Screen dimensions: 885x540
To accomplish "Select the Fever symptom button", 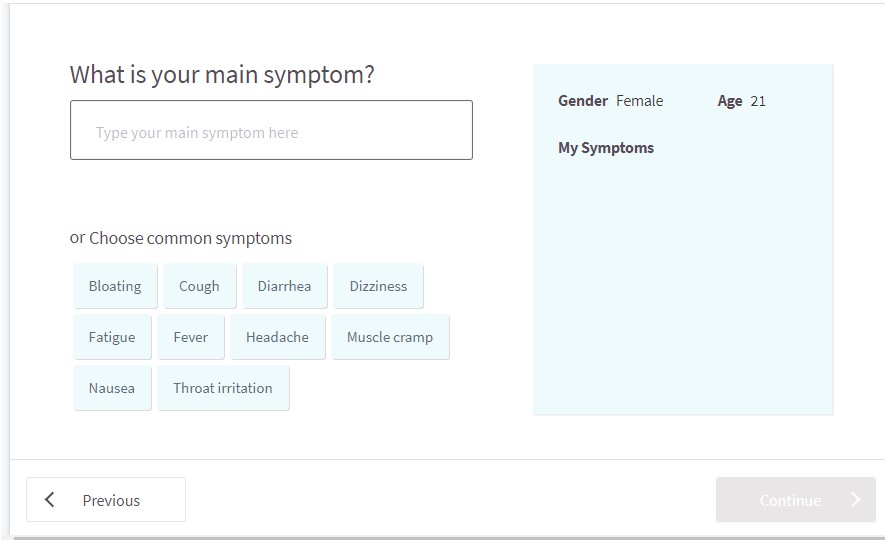I will (191, 337).
